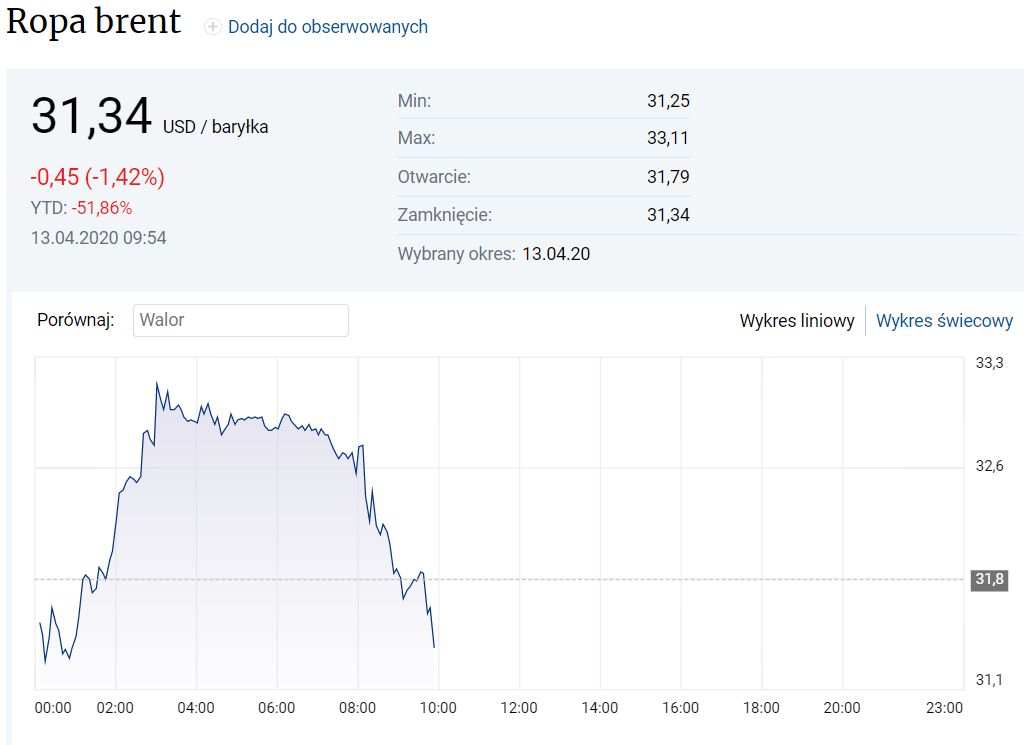Image resolution: width=1024 pixels, height=745 pixels.
Task: Click the large 31,34 current price
Action: pos(91,116)
